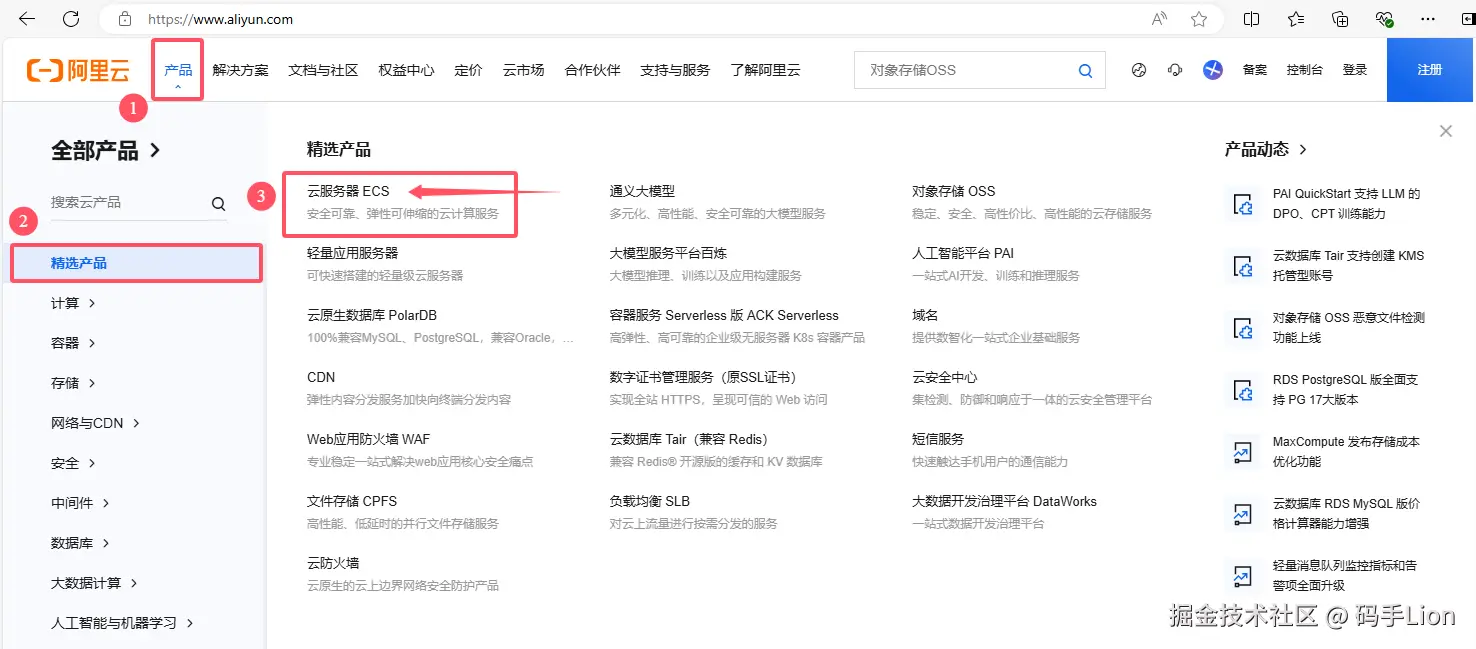The width and height of the screenshot is (1476, 649).
Task: Expand 网络与CDN category
Action: click(x=95, y=423)
